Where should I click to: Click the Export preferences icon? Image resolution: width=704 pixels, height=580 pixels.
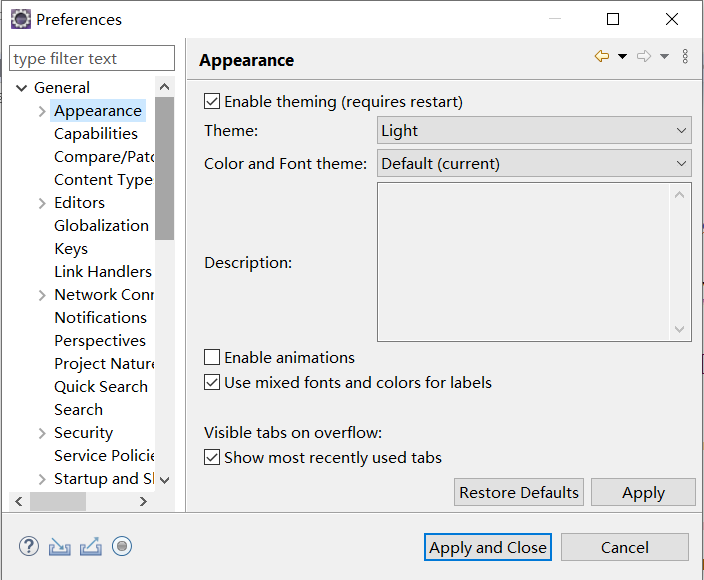click(x=91, y=547)
